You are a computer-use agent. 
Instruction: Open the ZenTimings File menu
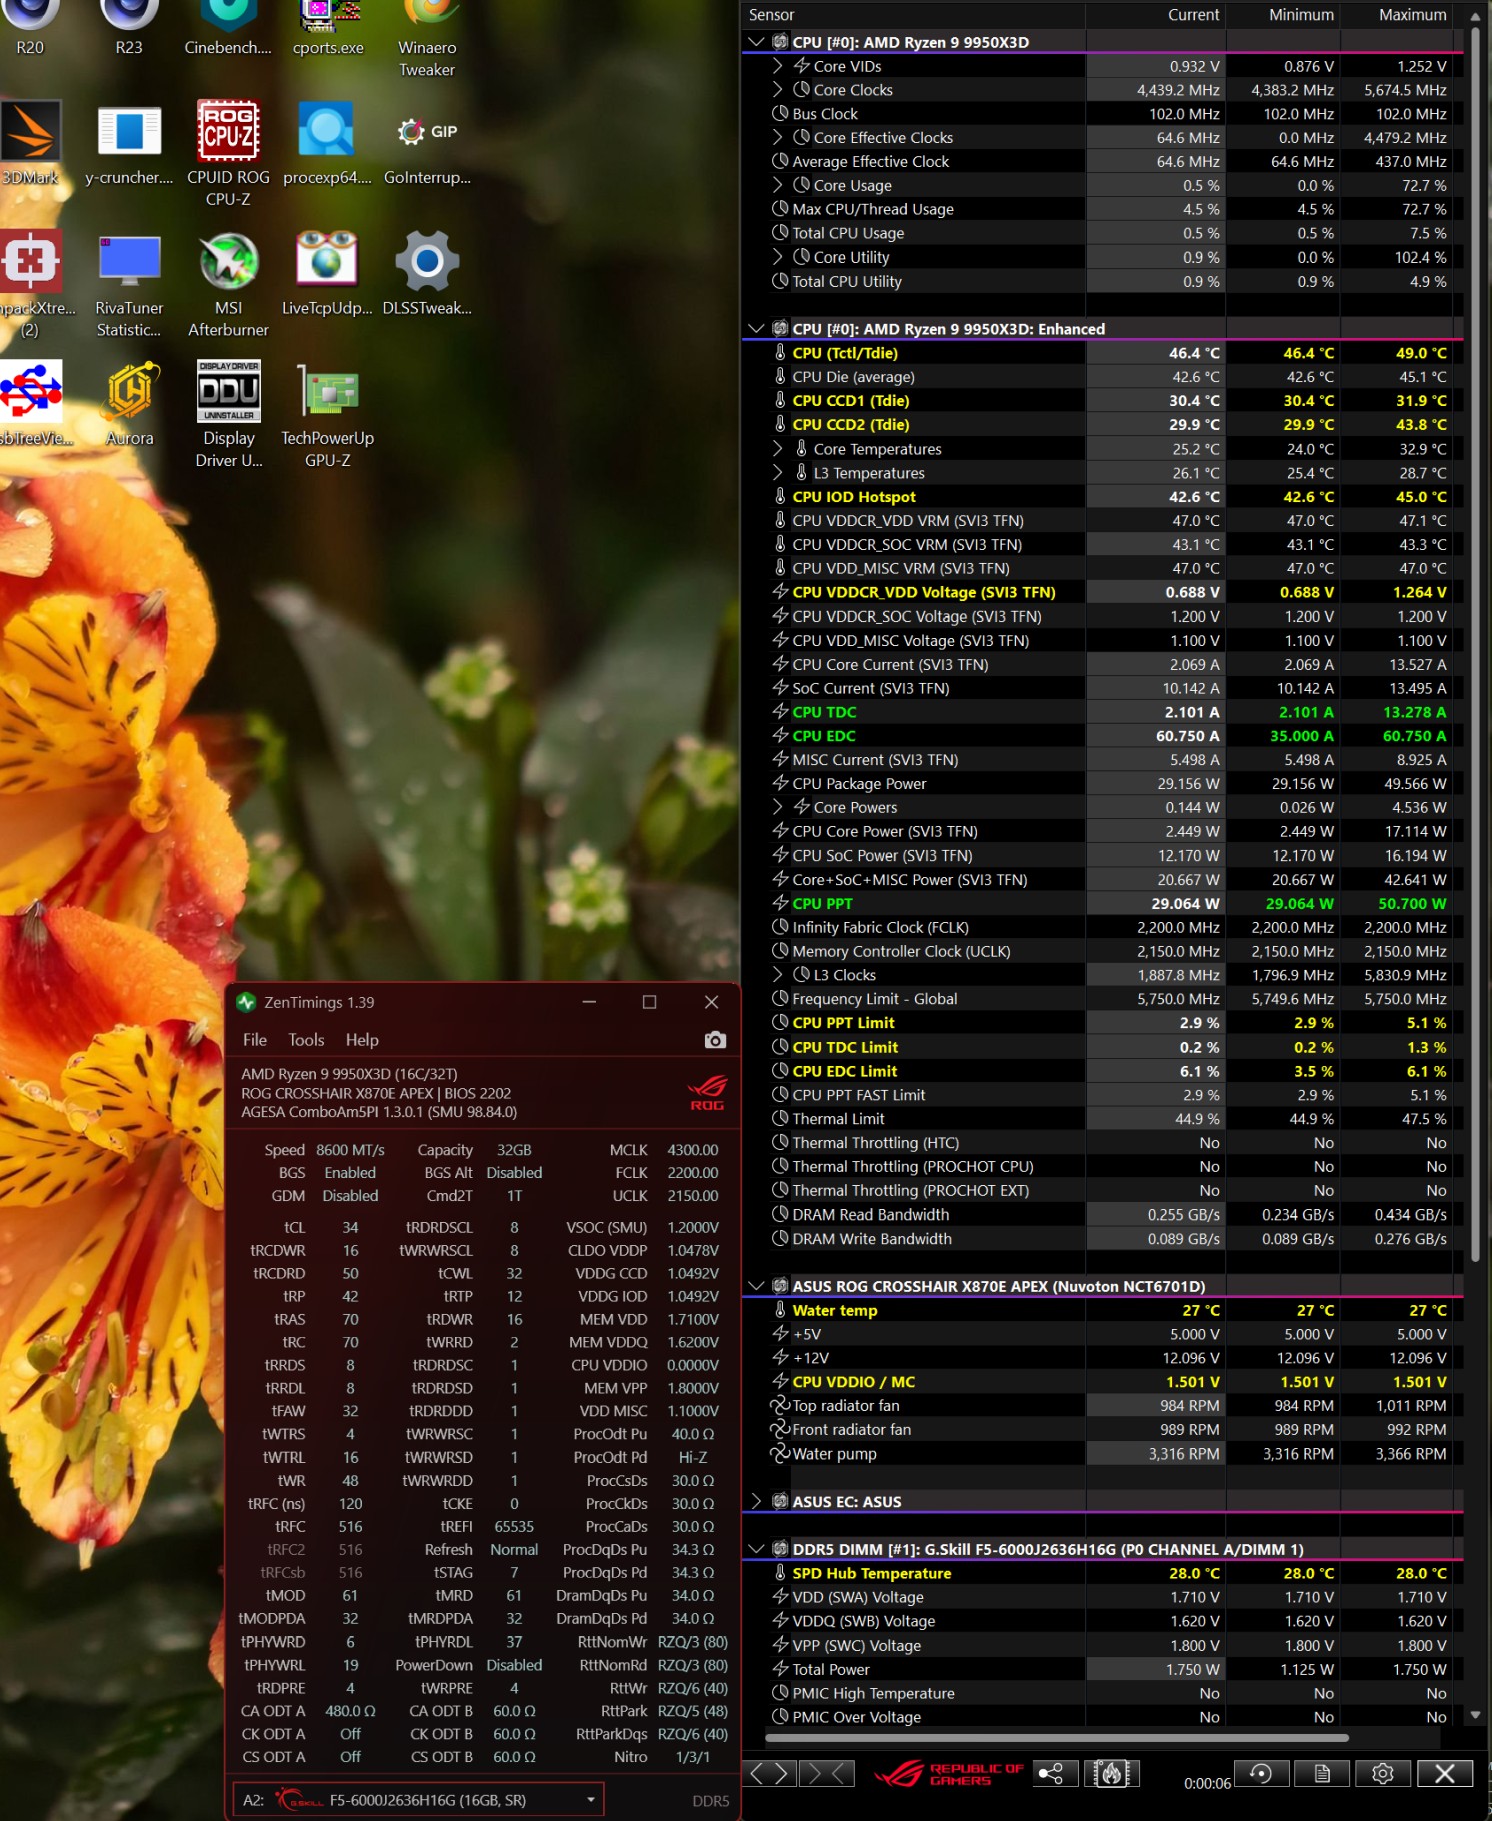pyautogui.click(x=255, y=1040)
